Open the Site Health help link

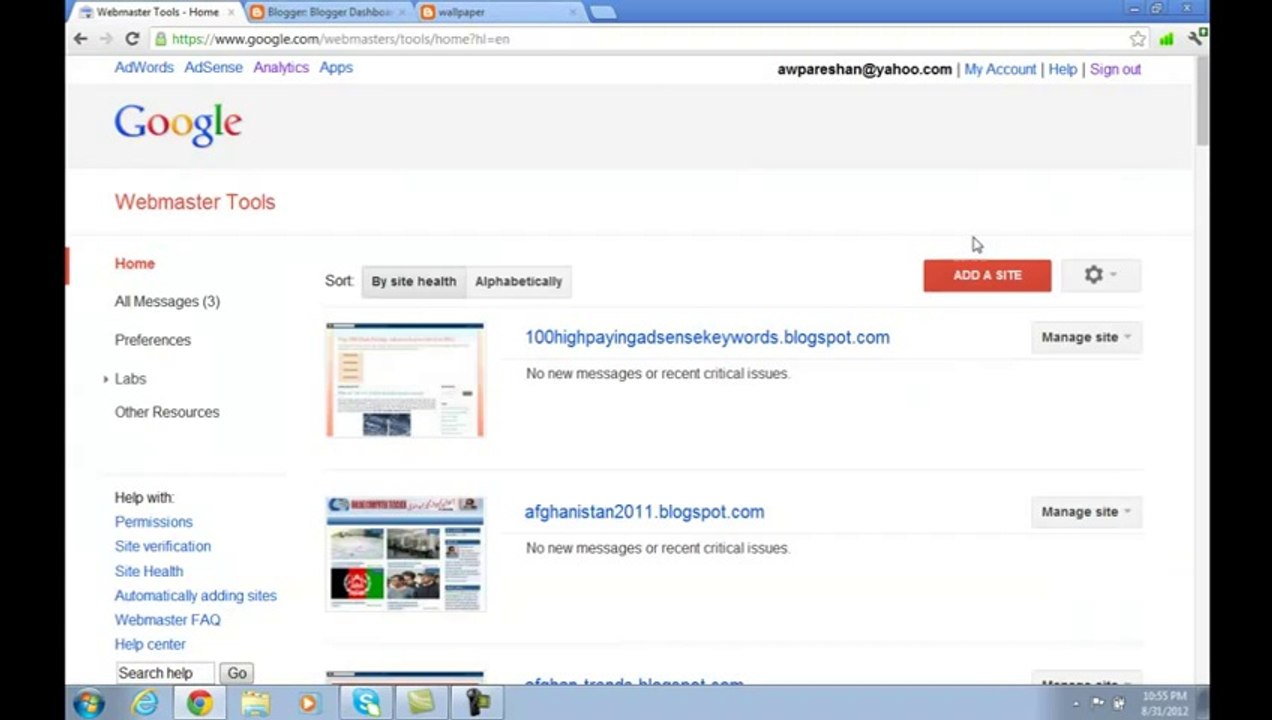click(x=148, y=571)
